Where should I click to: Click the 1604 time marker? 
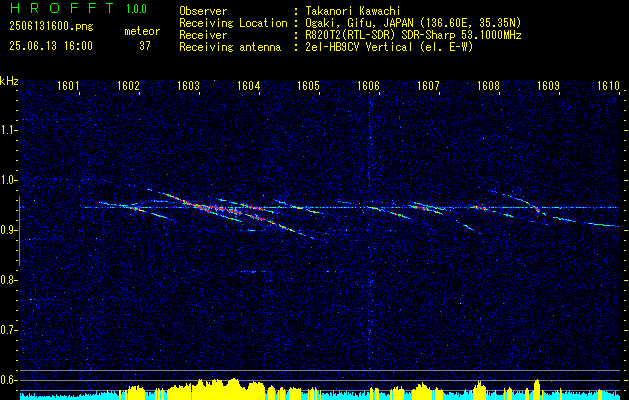(x=248, y=85)
